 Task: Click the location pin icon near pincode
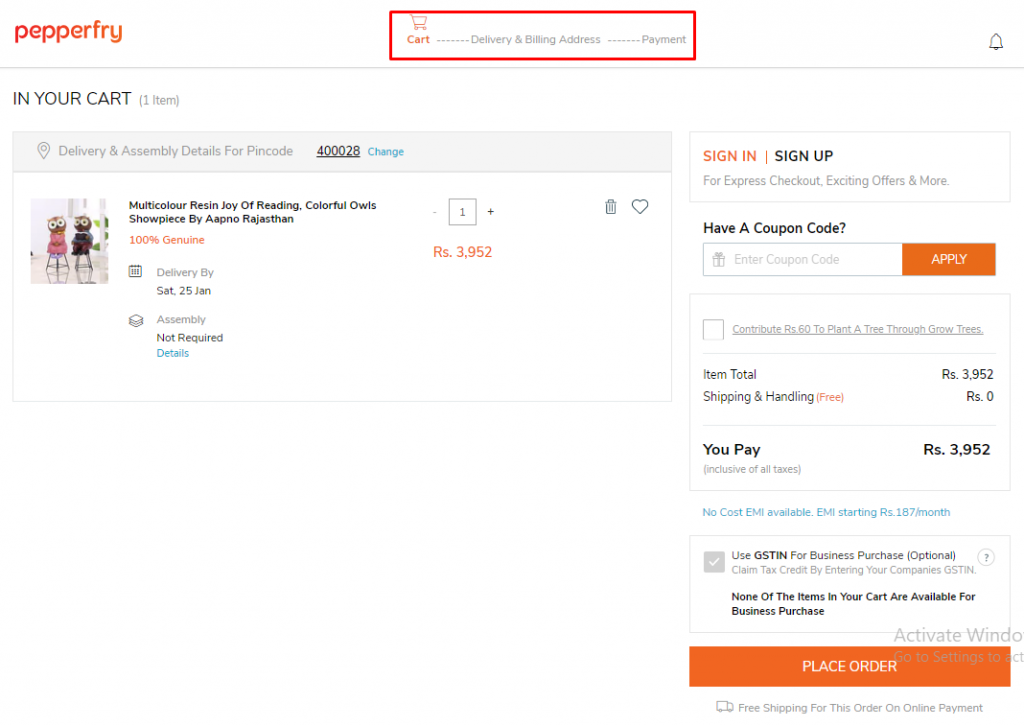point(44,151)
